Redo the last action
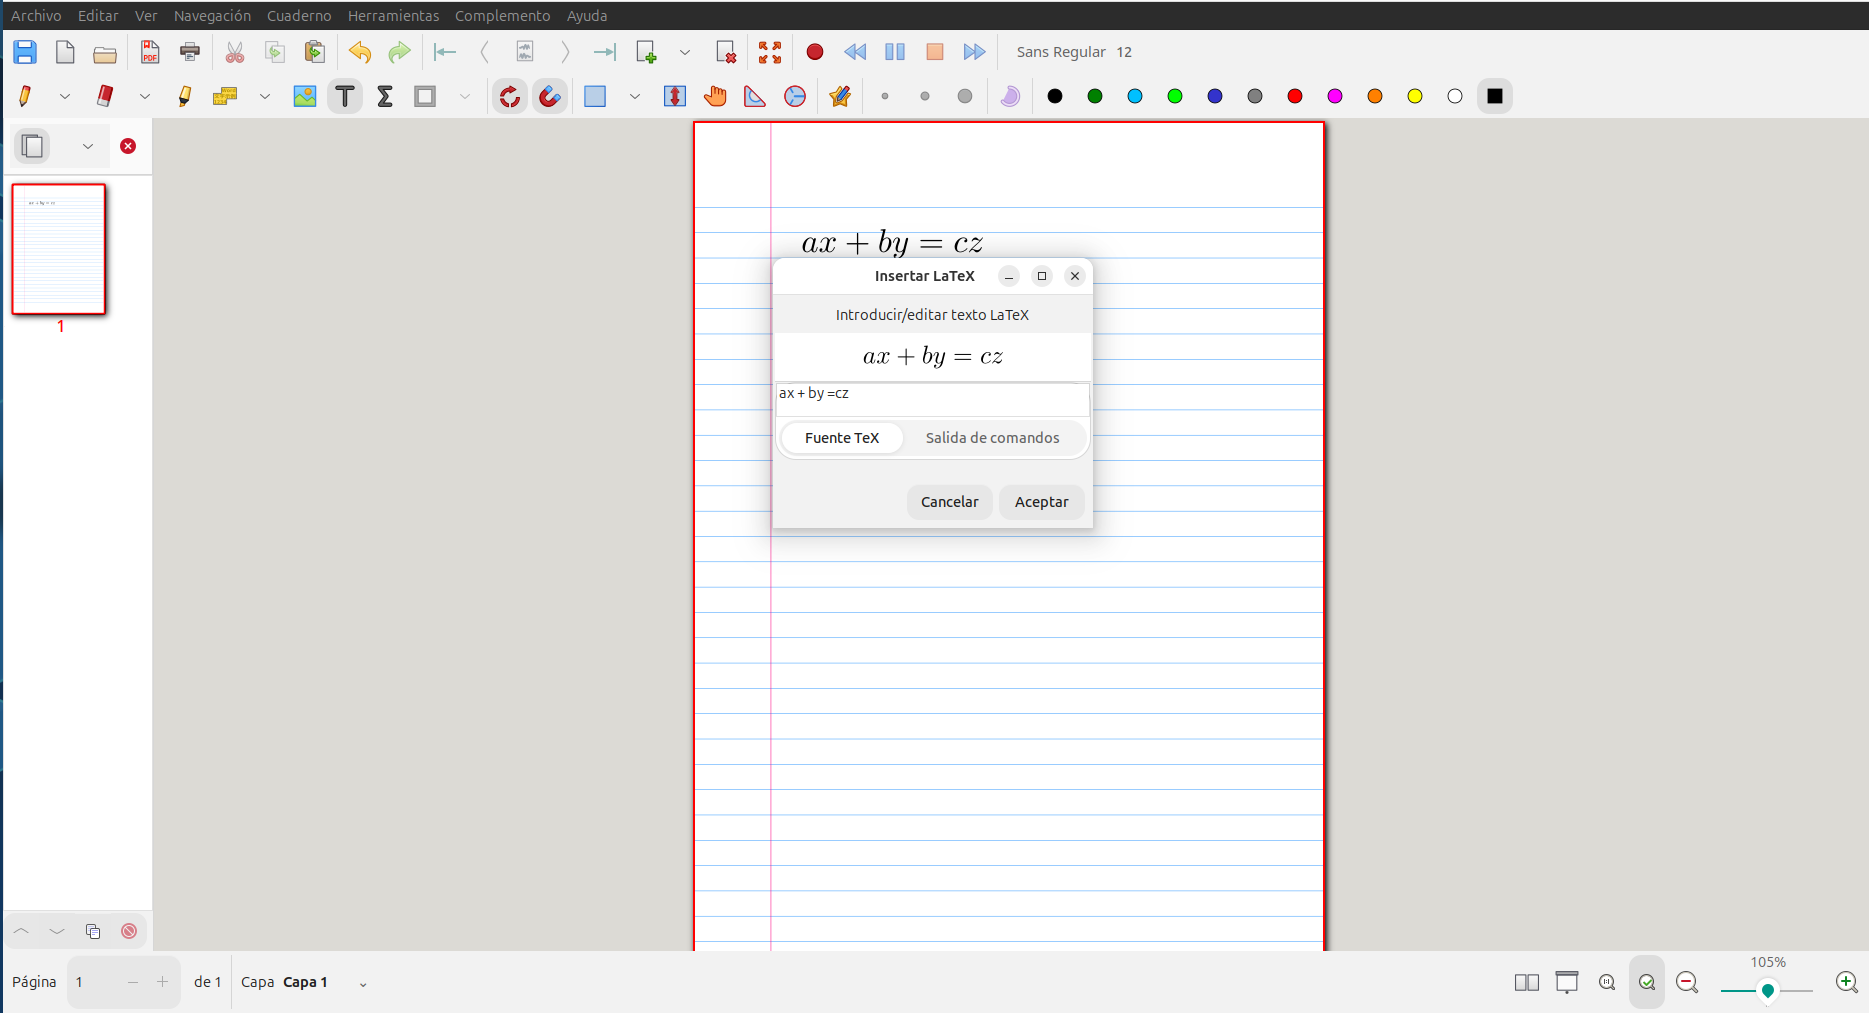 click(400, 52)
